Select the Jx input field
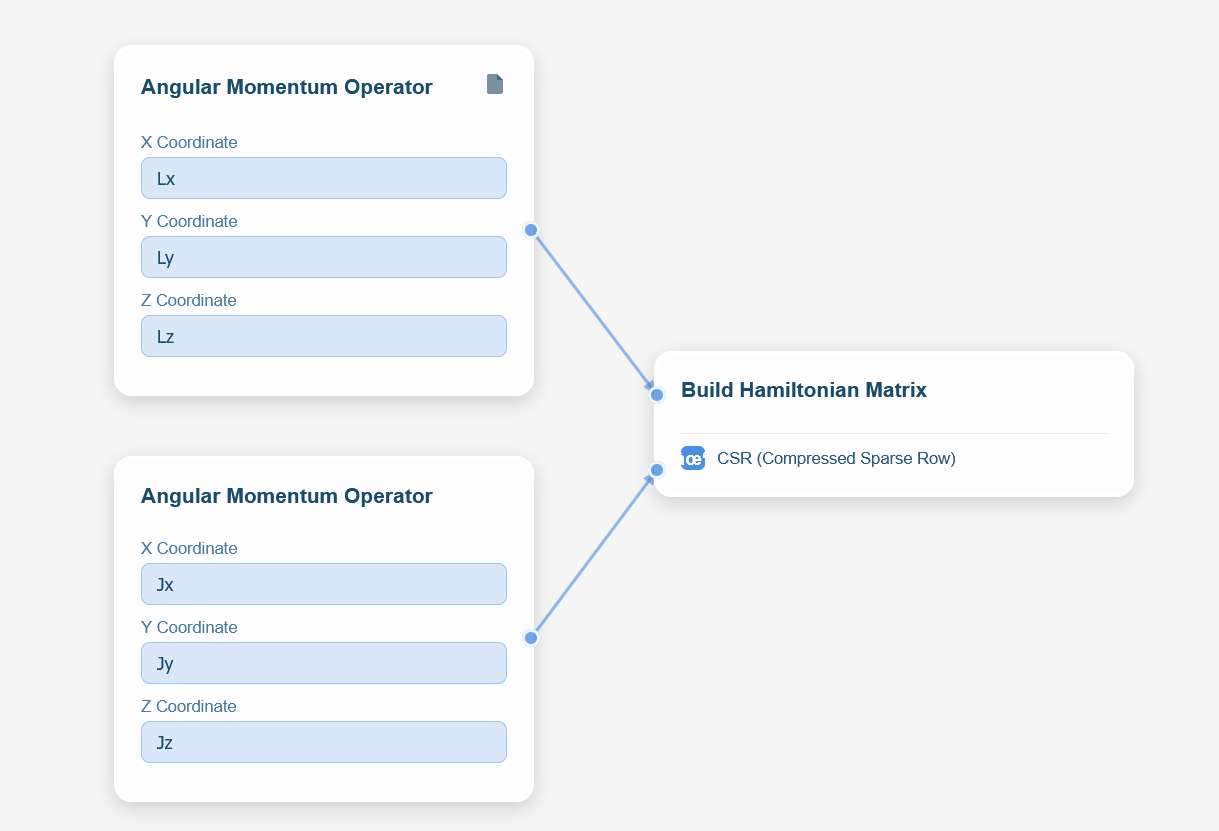This screenshot has height=831, width=1219. (323, 584)
